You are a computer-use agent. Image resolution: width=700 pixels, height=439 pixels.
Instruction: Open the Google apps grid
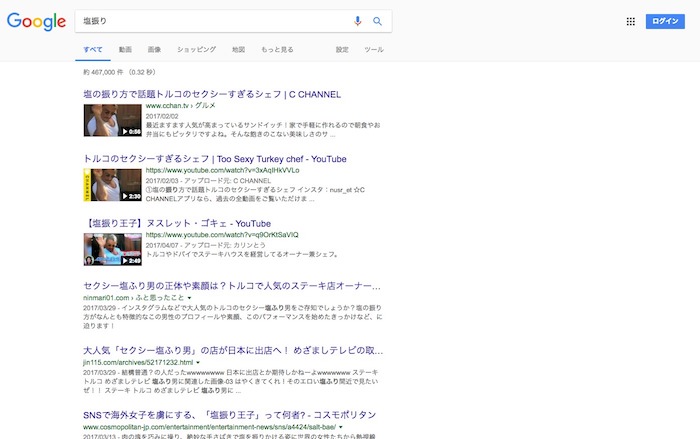(630, 21)
